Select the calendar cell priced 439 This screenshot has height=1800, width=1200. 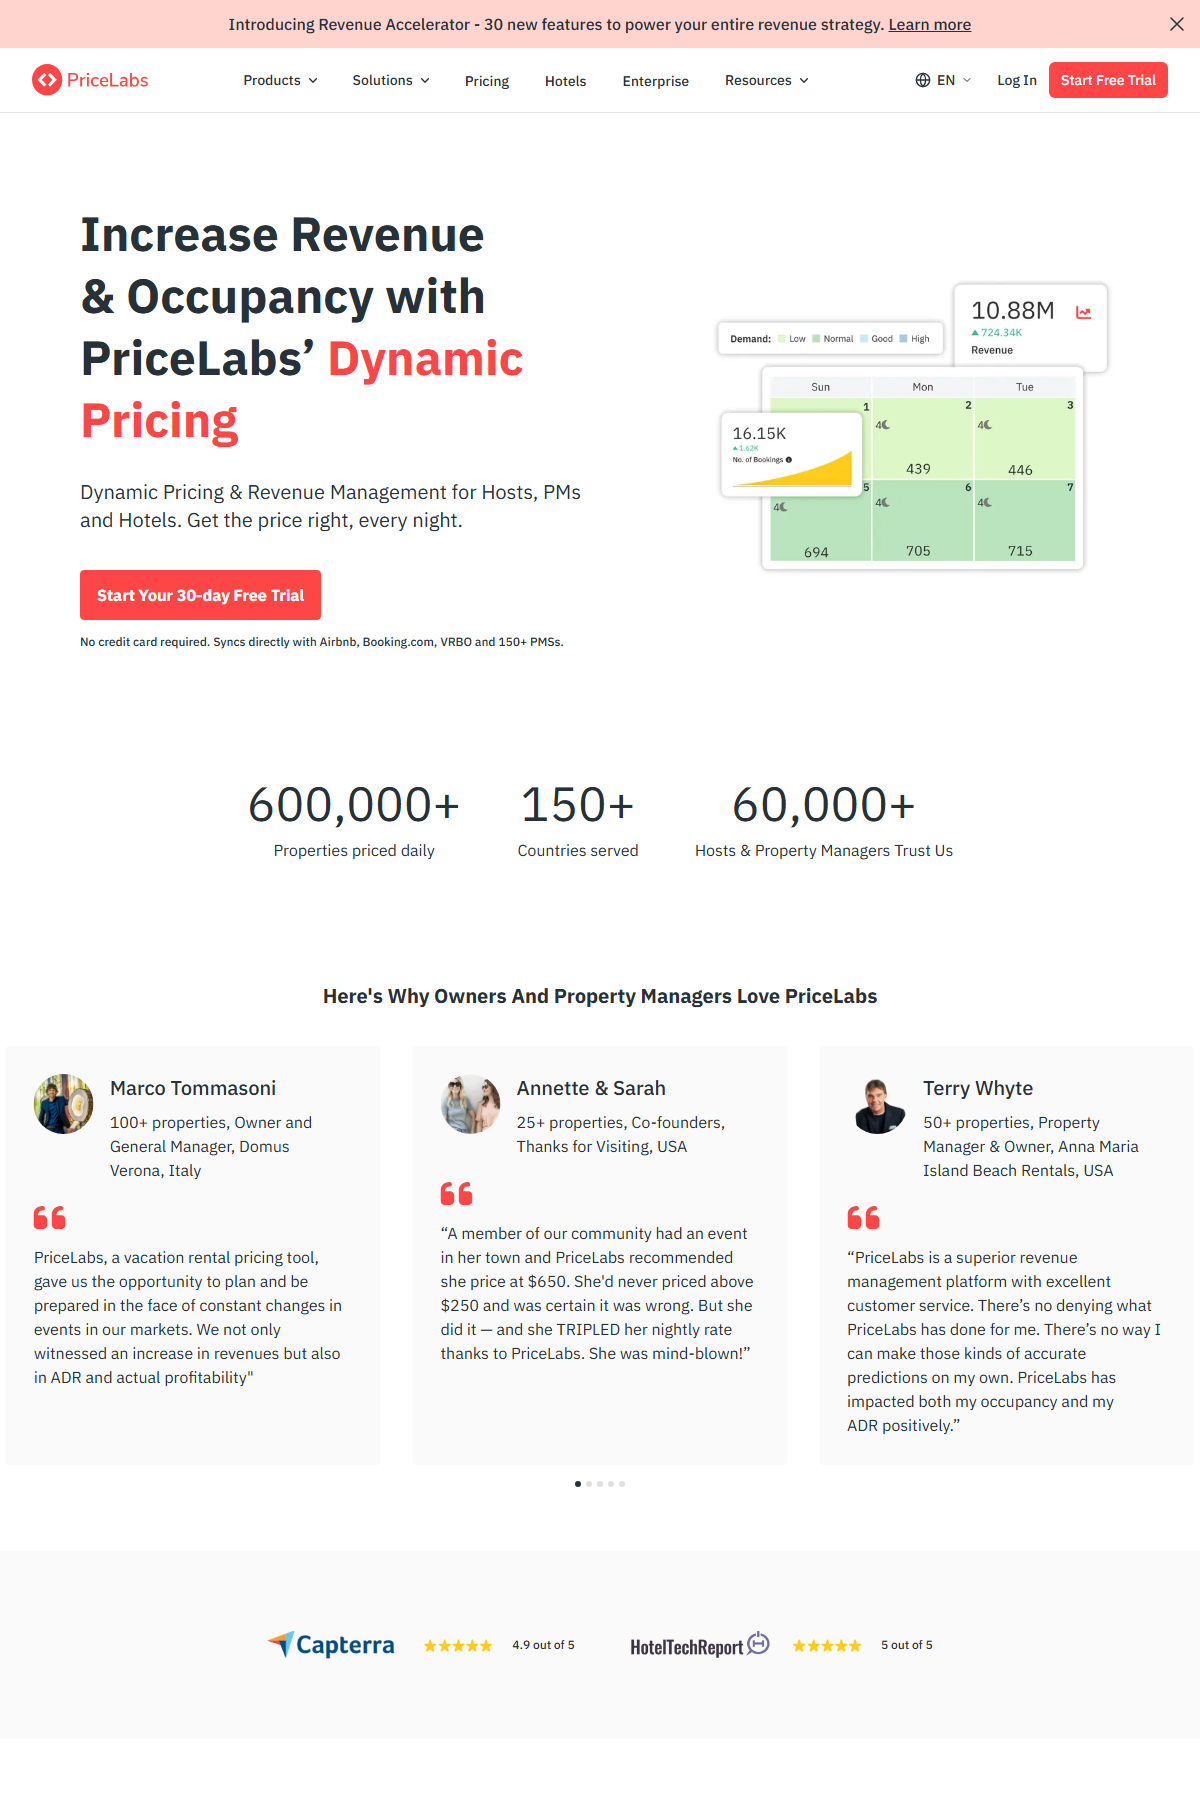(x=922, y=438)
